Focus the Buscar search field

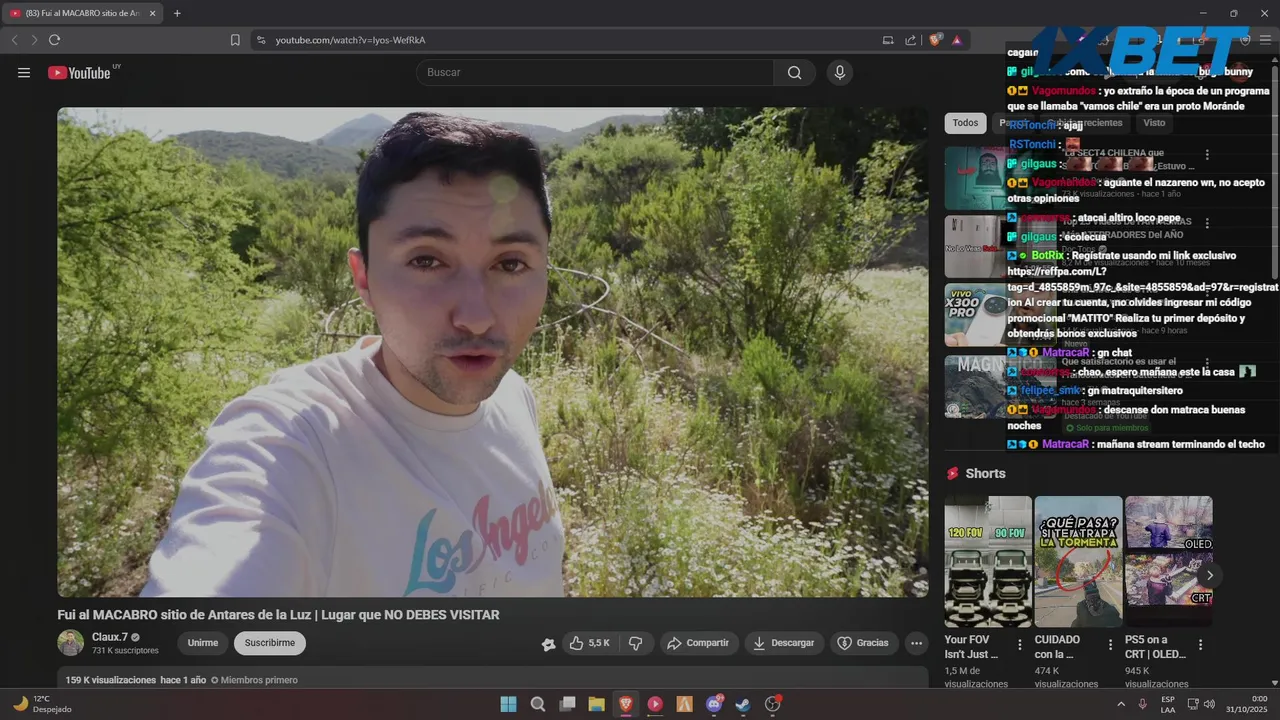click(x=595, y=72)
